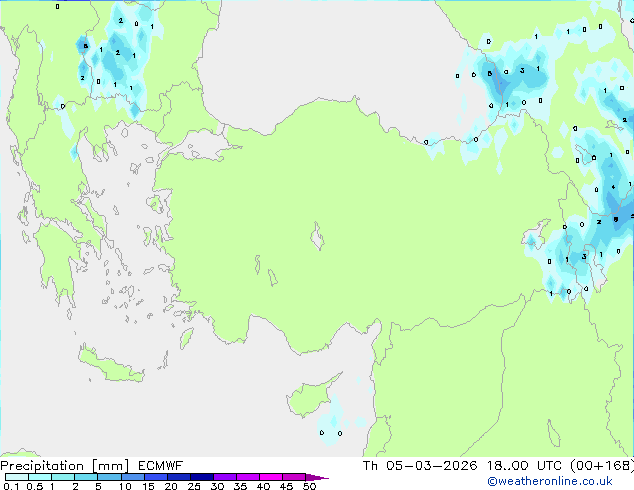Click the 15–20 mm legend swatch
This screenshot has width=634, height=490.
click(x=155, y=477)
